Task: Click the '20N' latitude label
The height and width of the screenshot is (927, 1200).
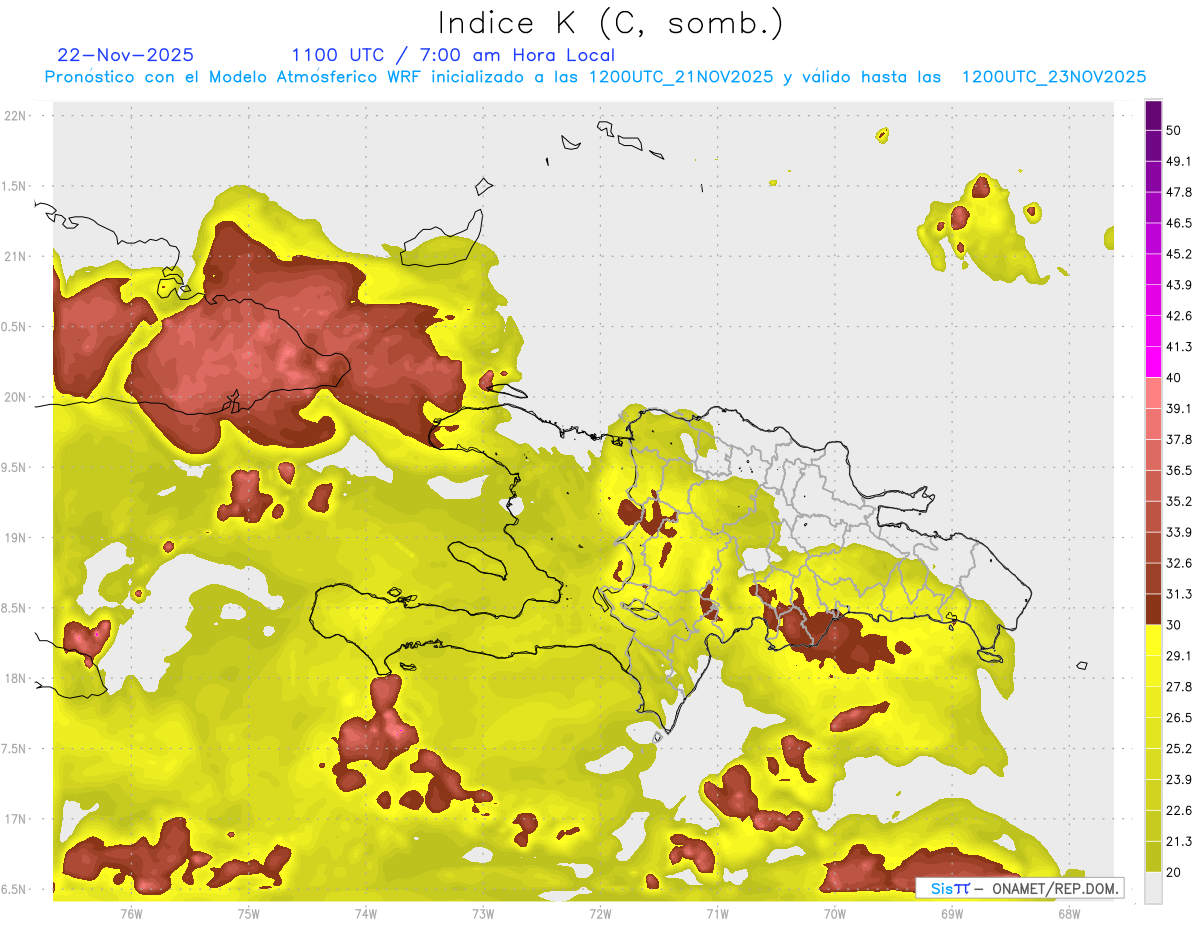Action: [x=17, y=397]
